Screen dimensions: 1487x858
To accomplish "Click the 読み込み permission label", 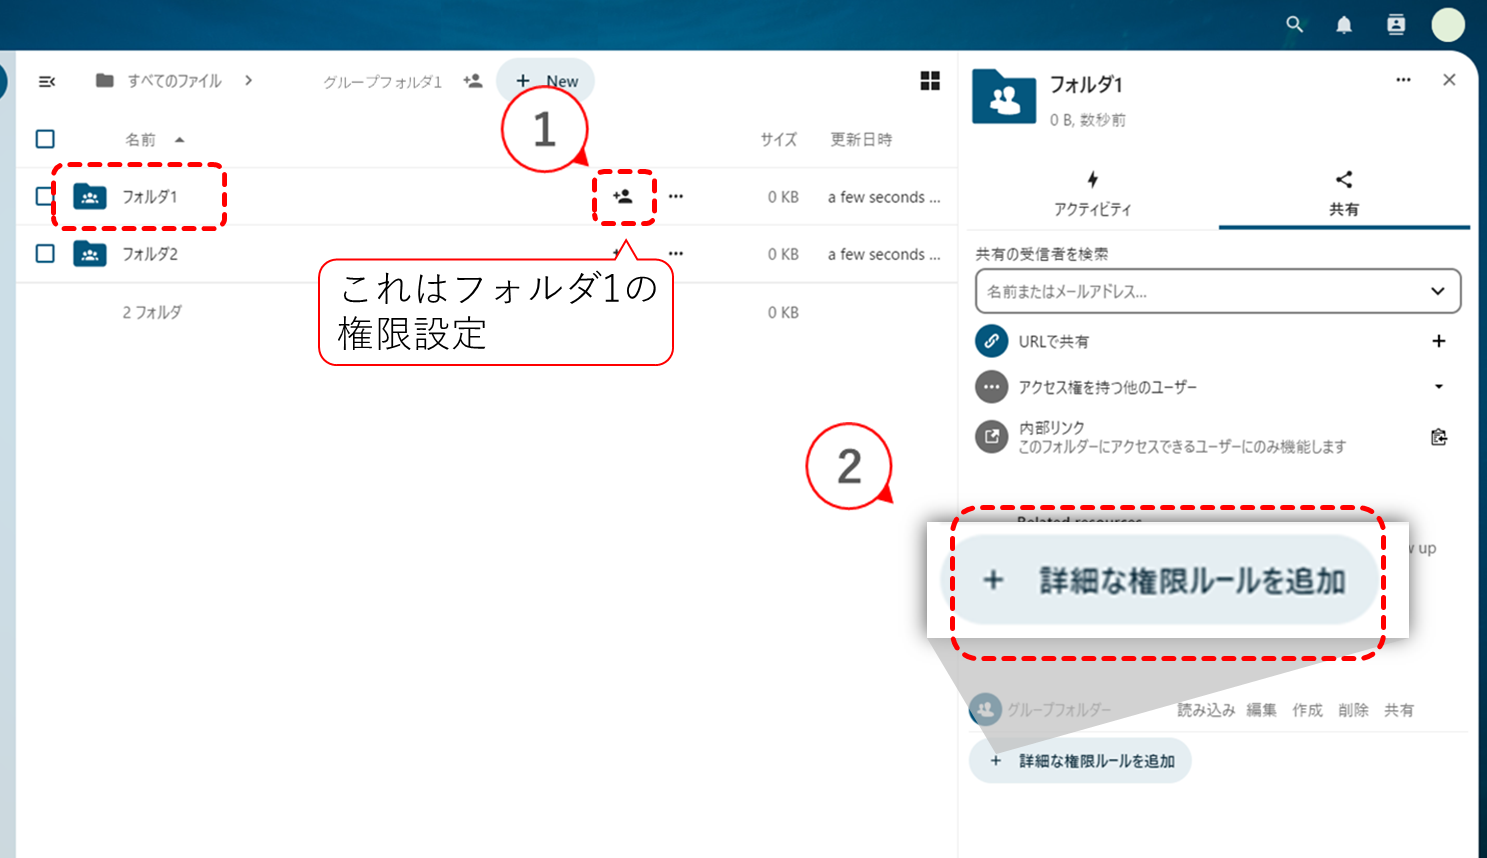I will [x=1206, y=710].
